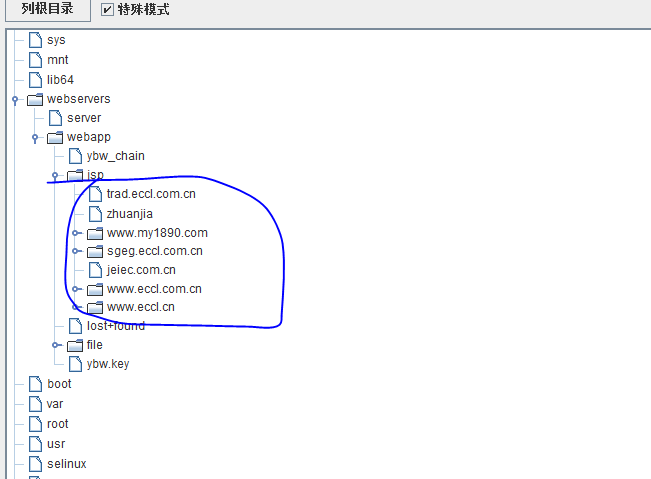Viewport: 651px width, 479px height.
Task: Select the jeiec.com.cn label
Action: pyautogui.click(x=141, y=270)
